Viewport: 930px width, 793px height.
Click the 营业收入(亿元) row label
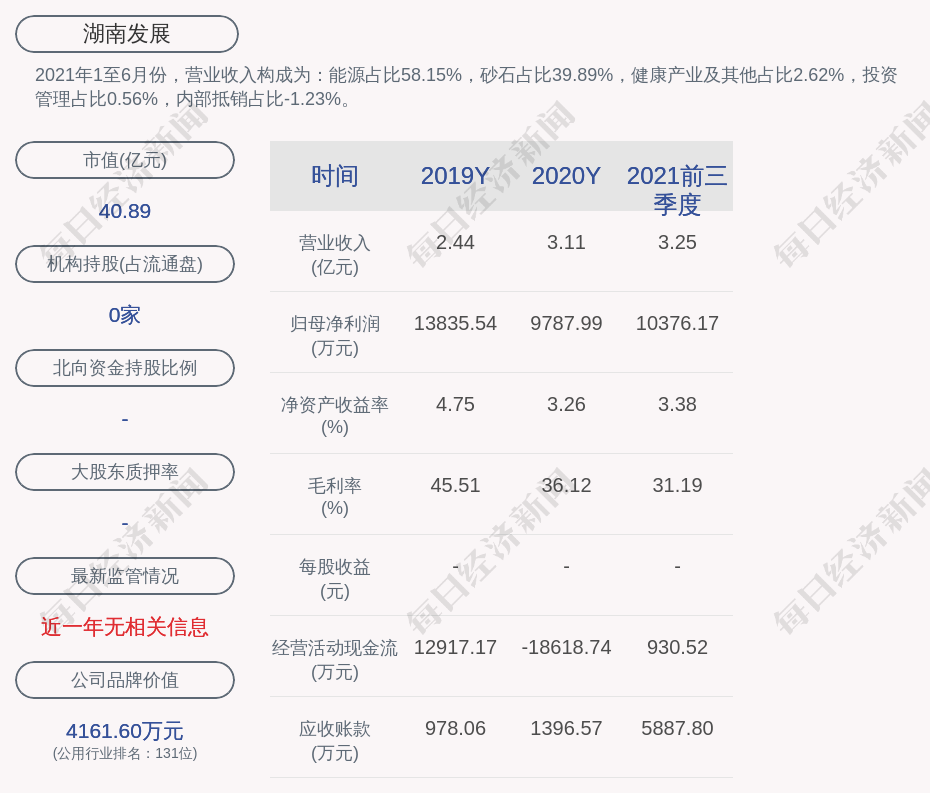coord(335,255)
